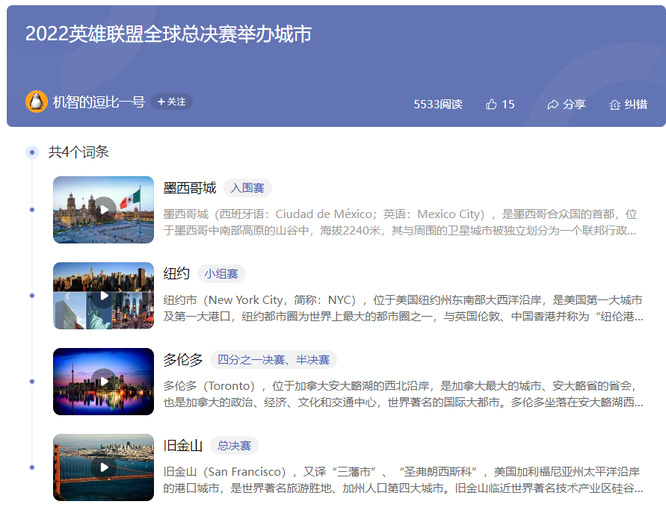Click the 分享 share label
Image resolution: width=666 pixels, height=522 pixels.
click(x=574, y=104)
